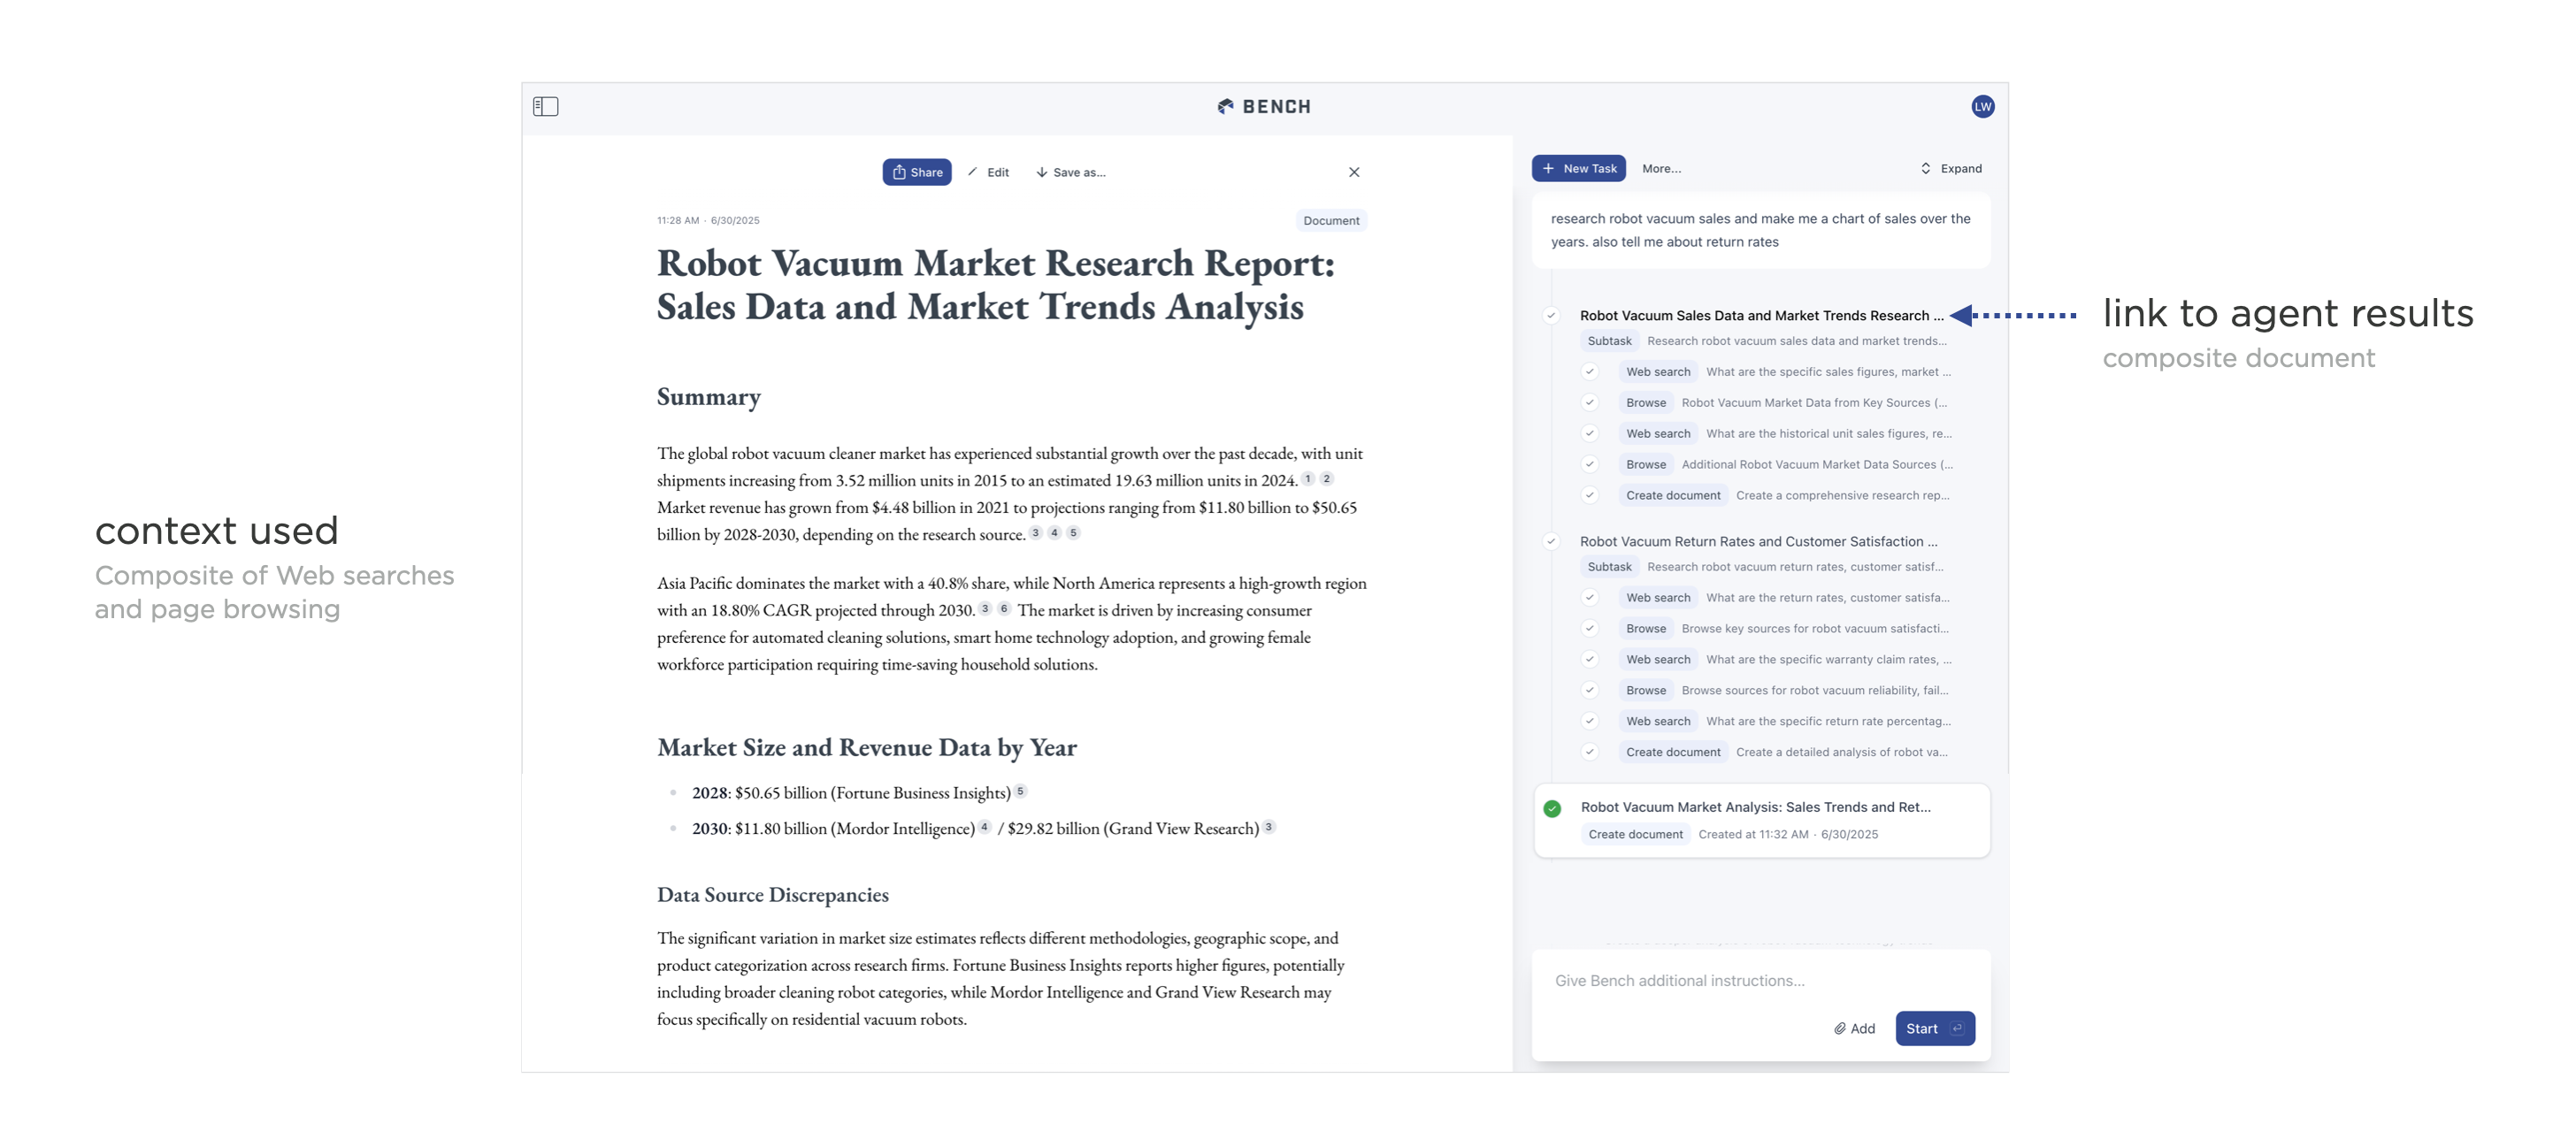Open citation 3 after Grand View Research bullet
This screenshot has width=2576, height=1139.
1268,827
